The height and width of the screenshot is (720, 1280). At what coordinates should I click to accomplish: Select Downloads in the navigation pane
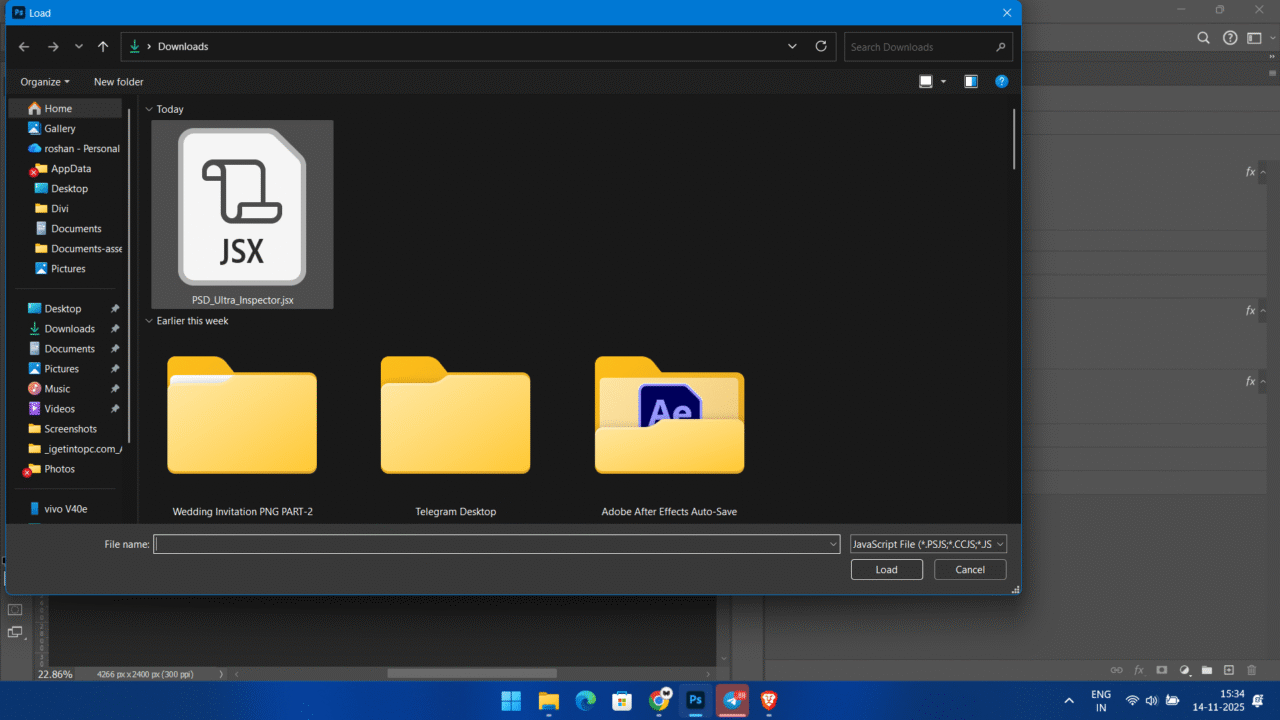[x=69, y=329]
